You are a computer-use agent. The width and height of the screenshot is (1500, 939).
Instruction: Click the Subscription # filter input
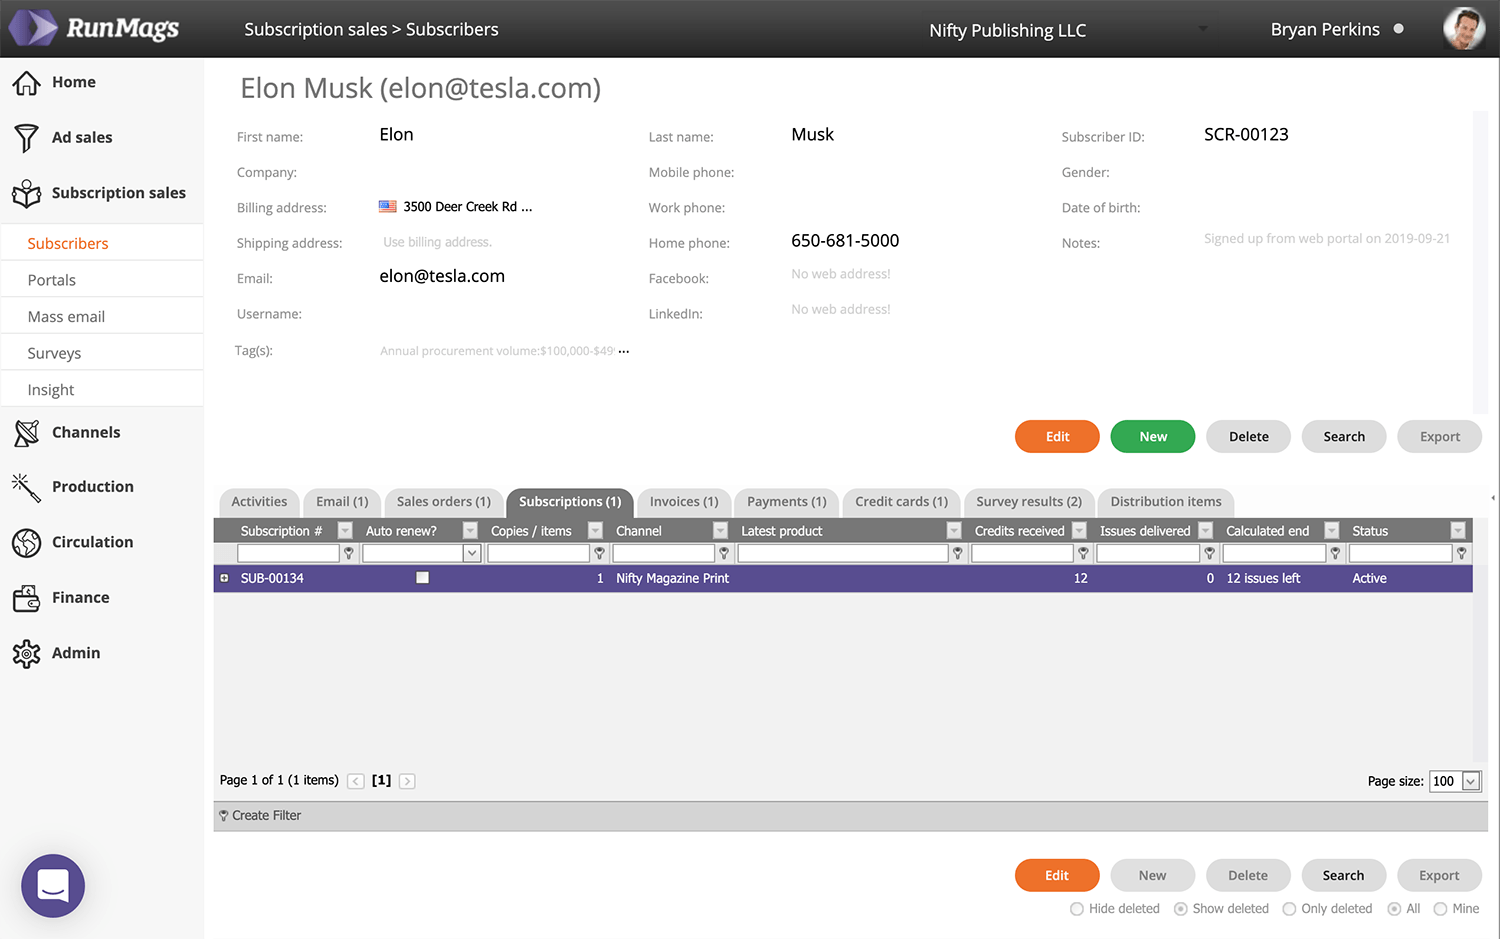[288, 553]
